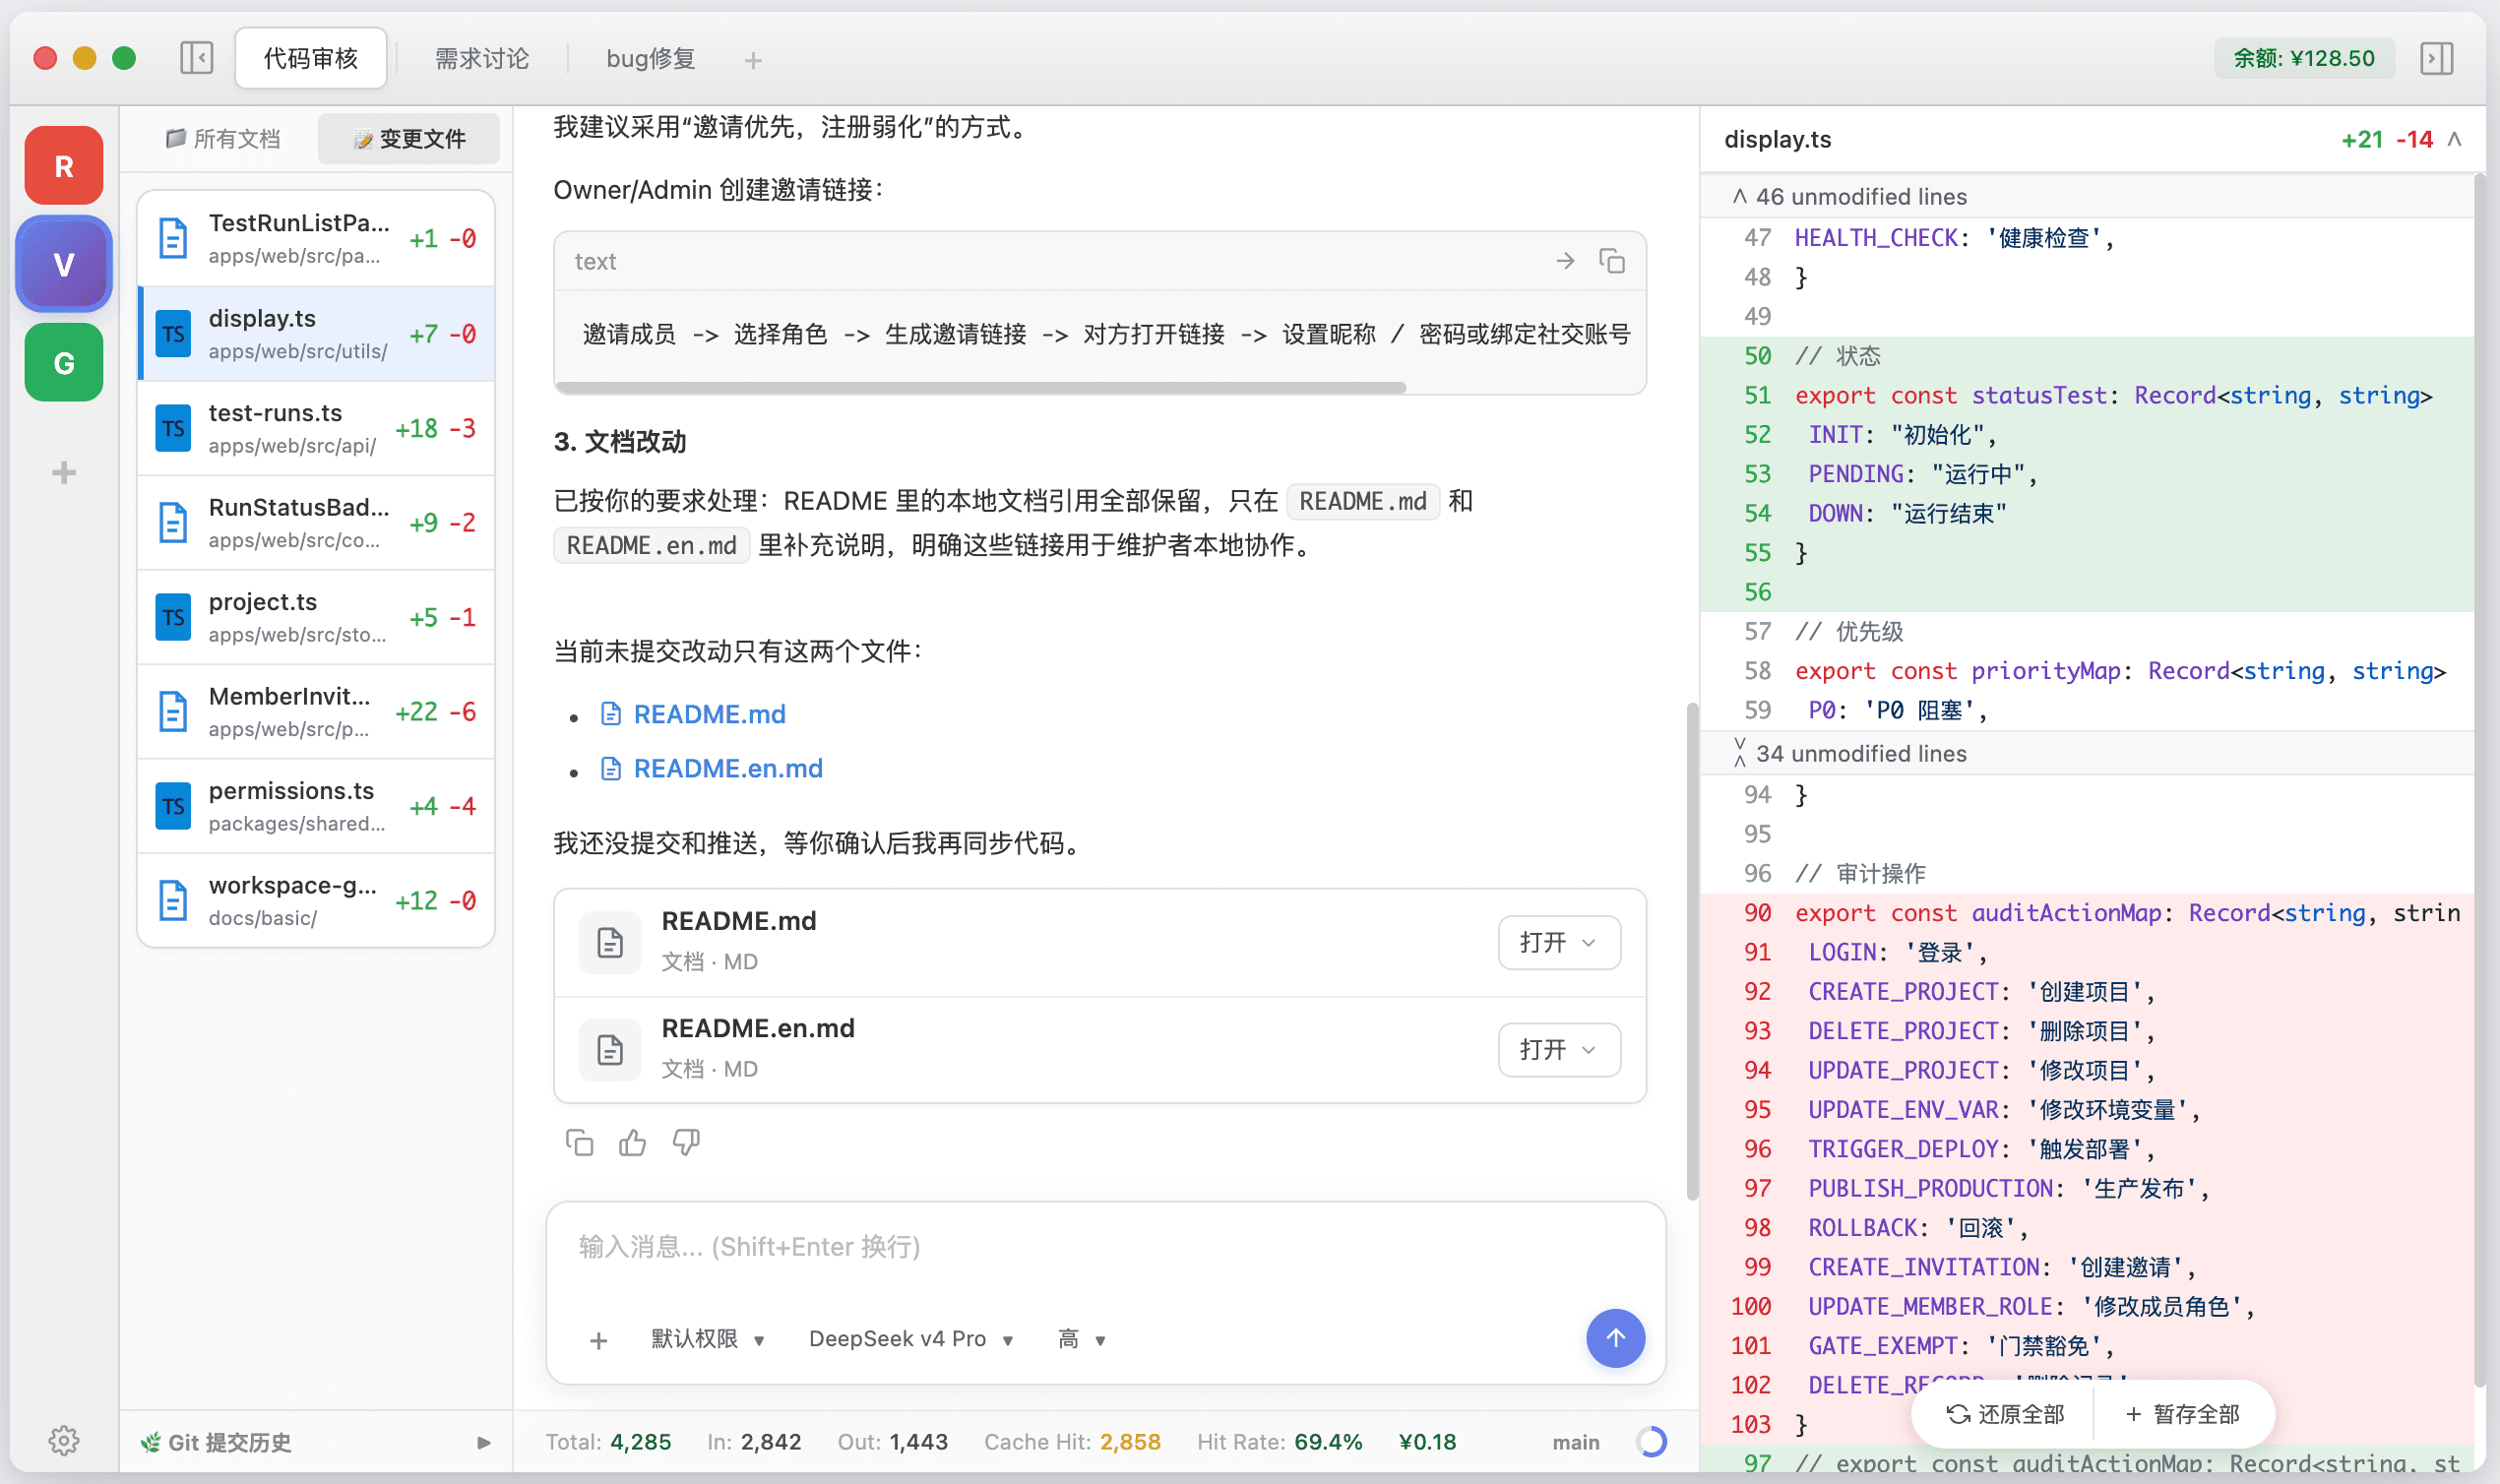Click the Total 4,285 token count
This screenshot has width=2500, height=1484.
pyautogui.click(x=608, y=1441)
